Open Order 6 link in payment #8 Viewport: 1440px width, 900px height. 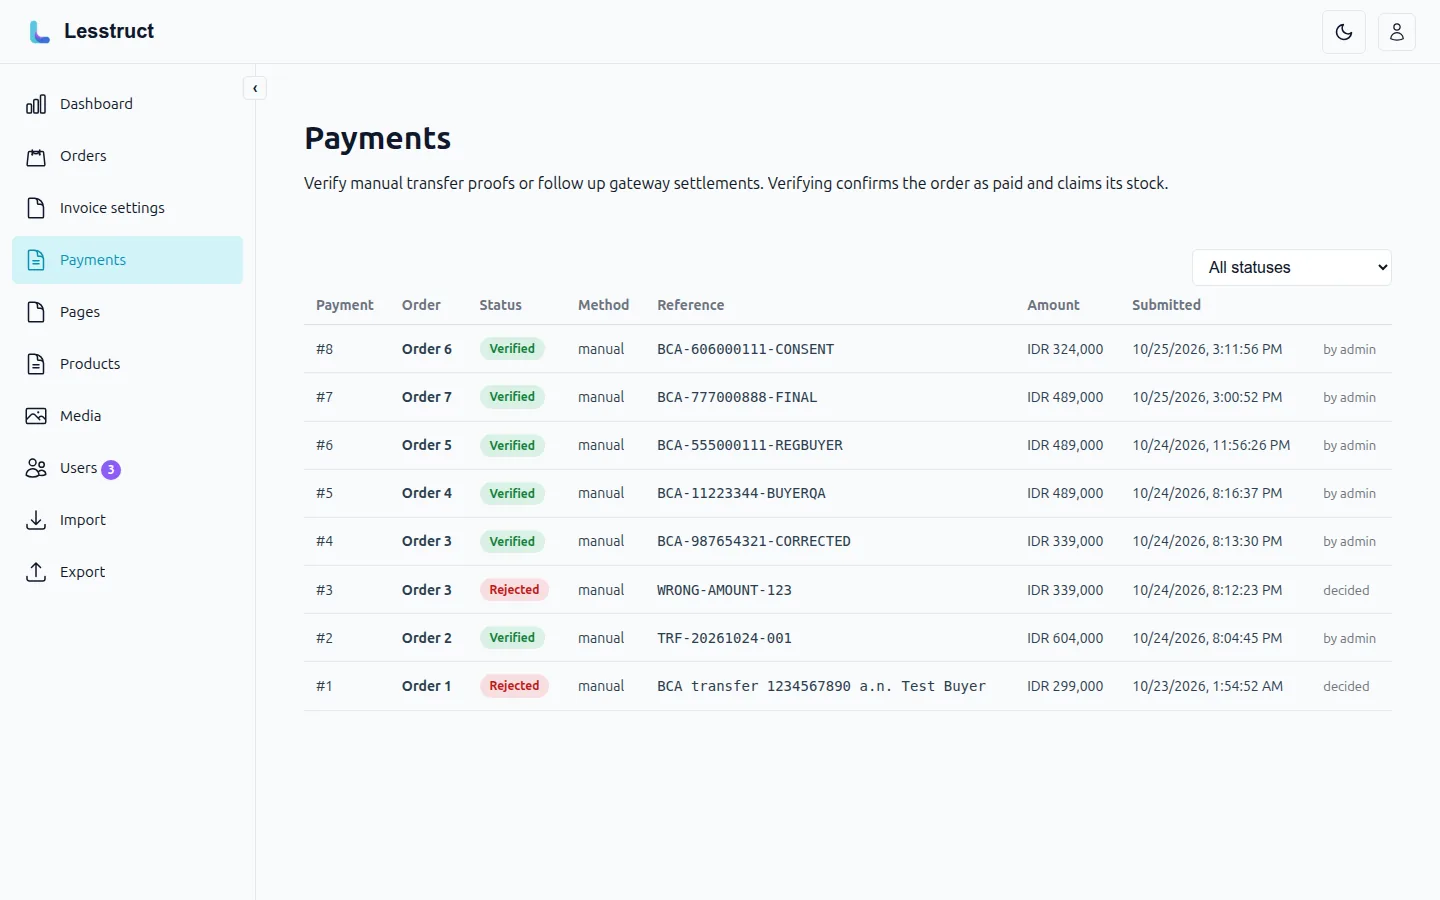pos(427,349)
